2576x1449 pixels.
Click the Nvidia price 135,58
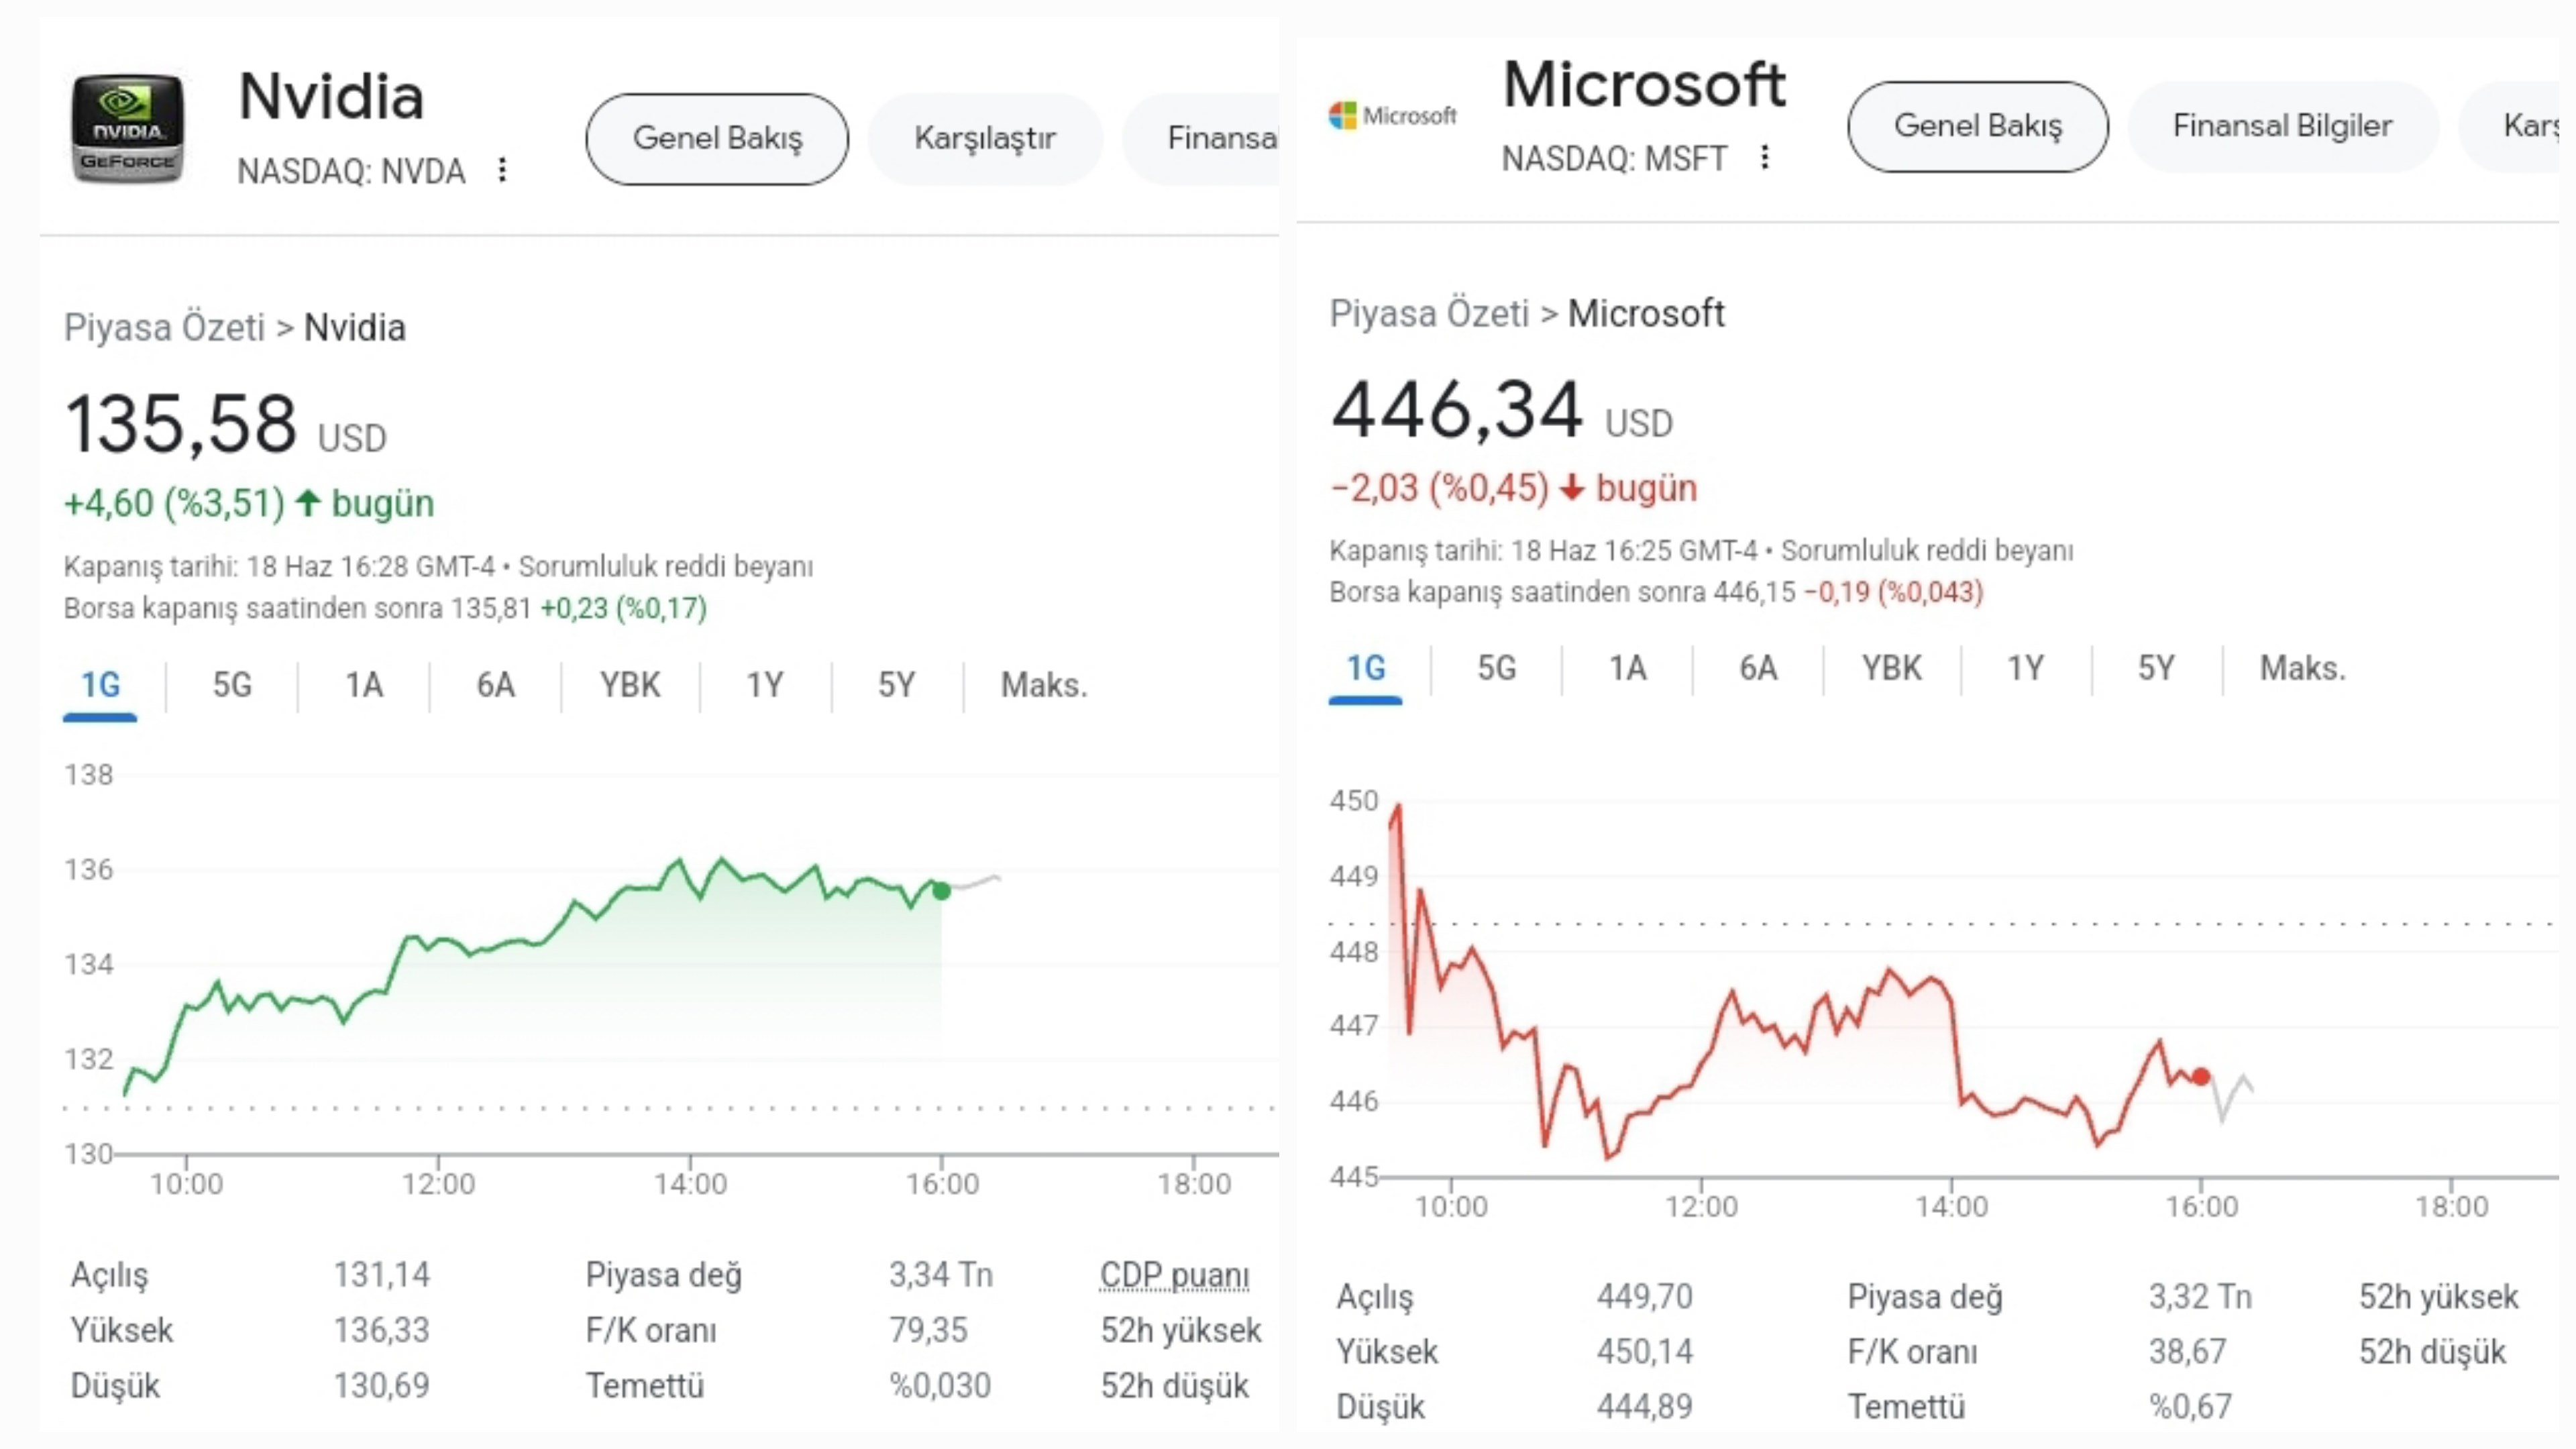(181, 424)
